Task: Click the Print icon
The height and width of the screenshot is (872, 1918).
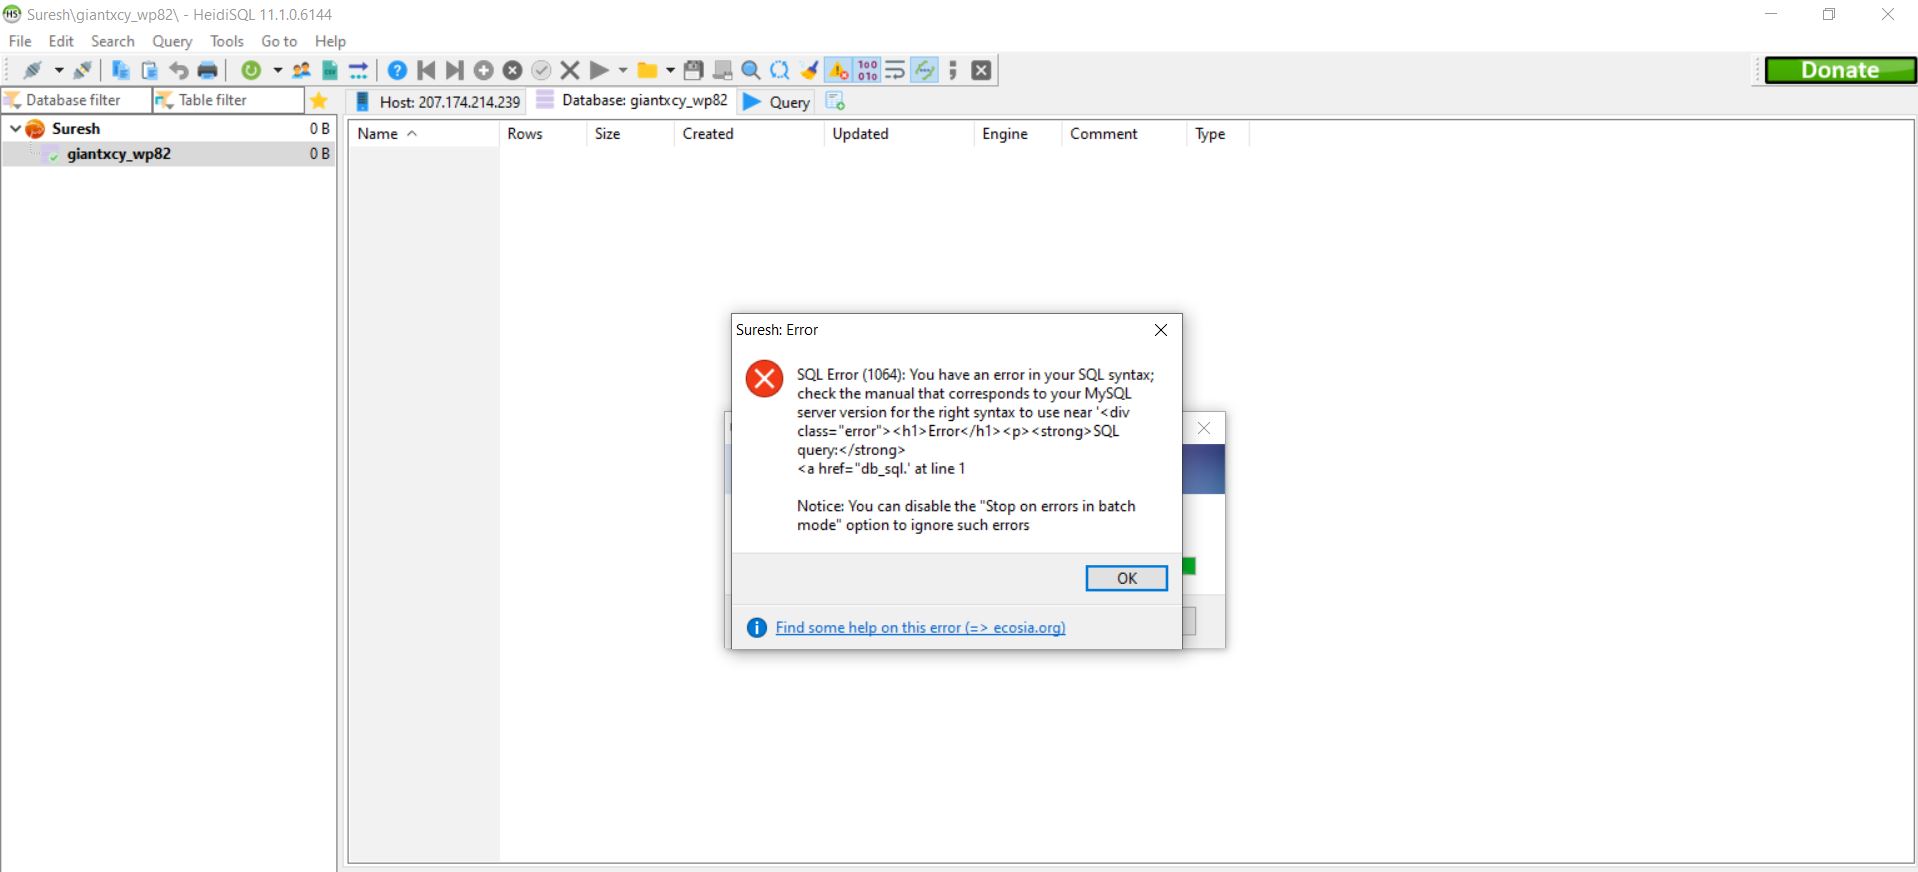Action: coord(208,70)
